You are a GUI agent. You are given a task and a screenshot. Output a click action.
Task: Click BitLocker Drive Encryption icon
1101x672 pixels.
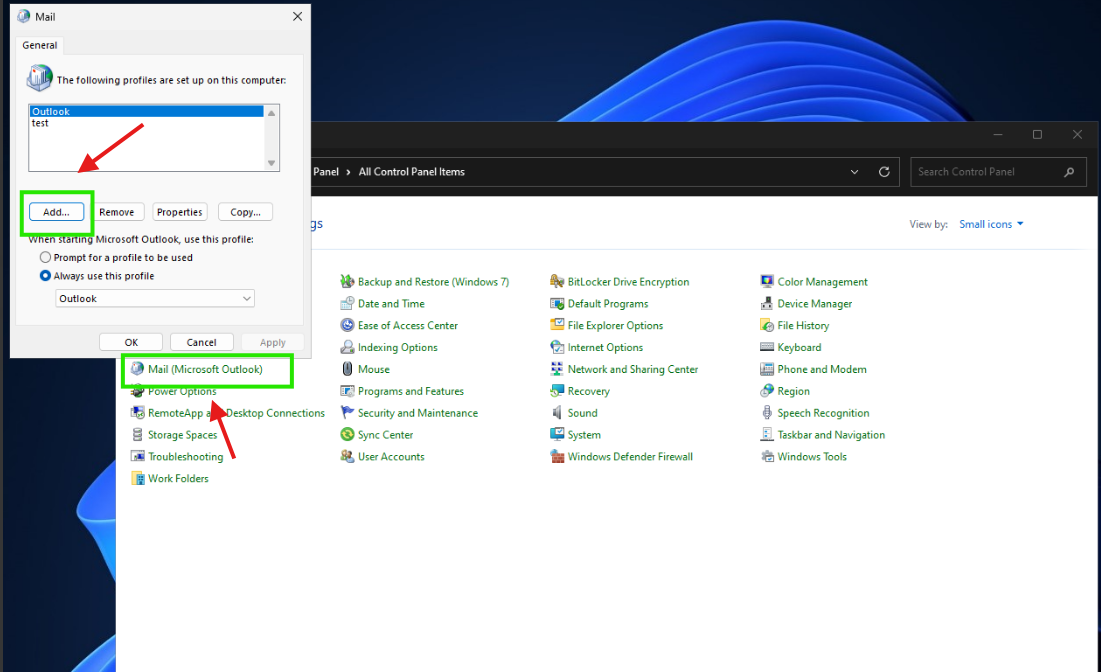(x=557, y=282)
